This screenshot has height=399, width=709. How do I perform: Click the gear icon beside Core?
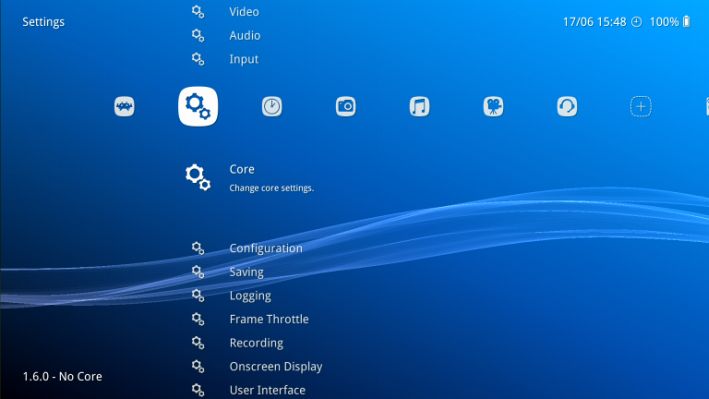coord(198,176)
